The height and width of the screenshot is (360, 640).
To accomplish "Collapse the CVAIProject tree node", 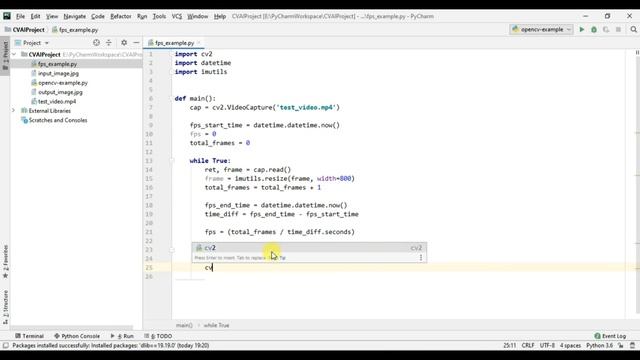I will click(x=14, y=54).
